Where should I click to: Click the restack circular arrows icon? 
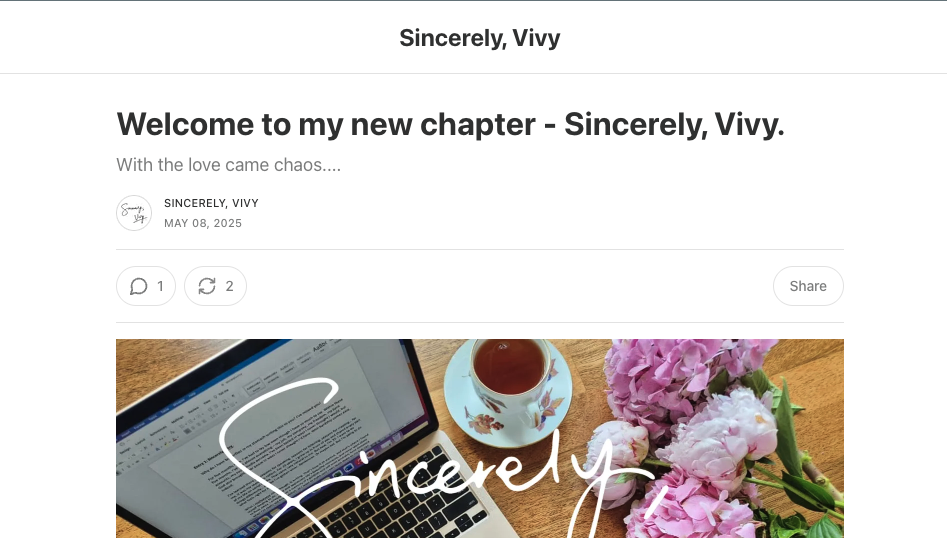[x=207, y=286]
